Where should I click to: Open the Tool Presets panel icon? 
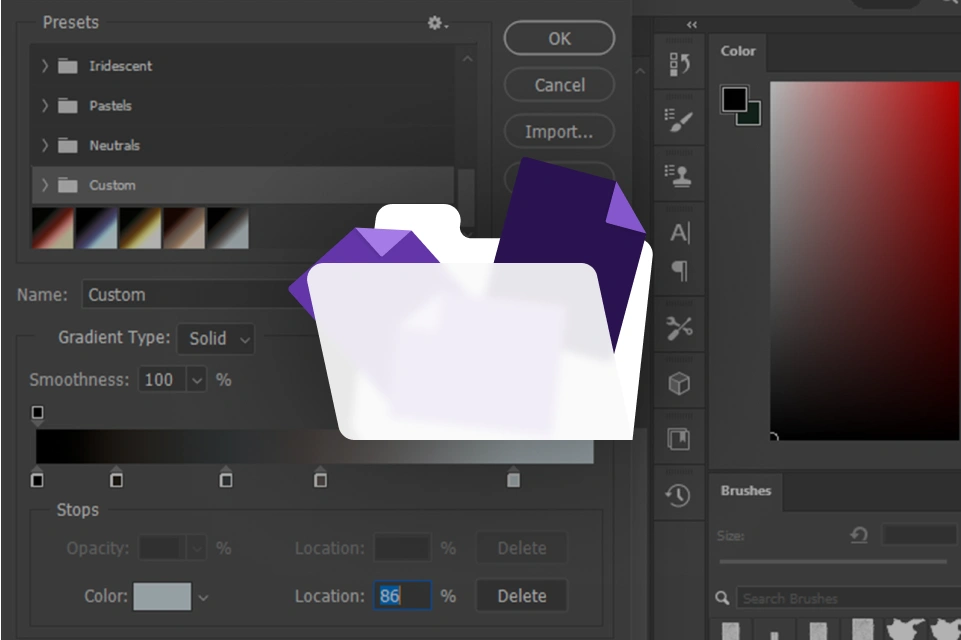coord(679,328)
